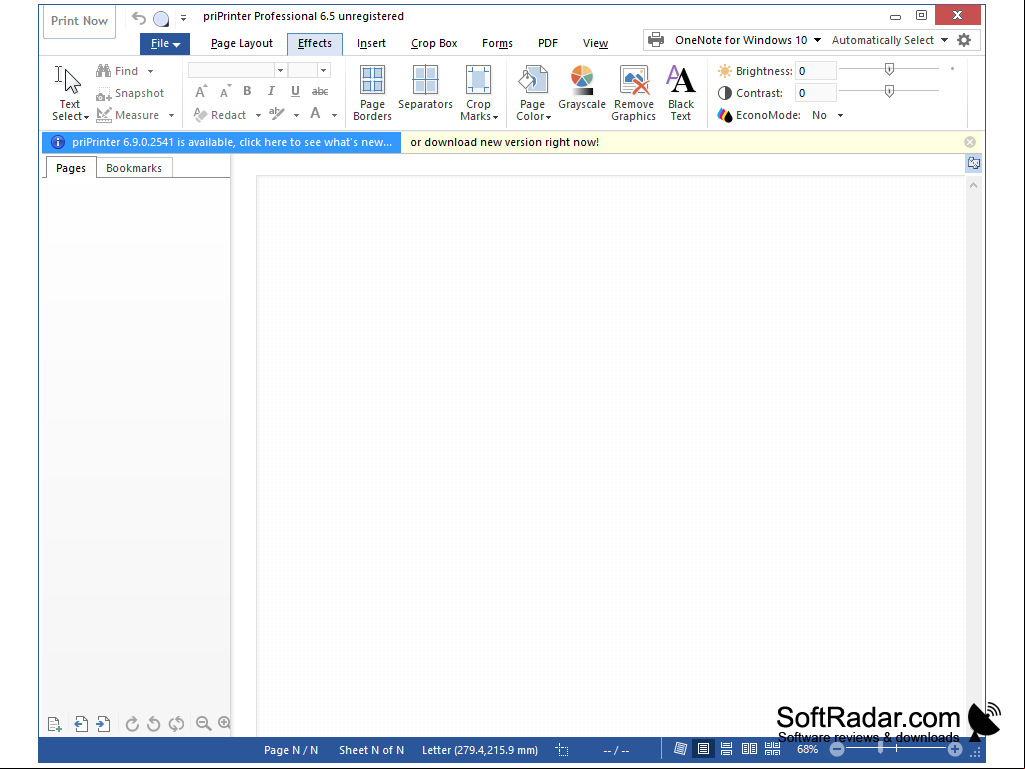Click the printer icon beside OneNote
Screen dimensions: 1025x769
click(656, 40)
